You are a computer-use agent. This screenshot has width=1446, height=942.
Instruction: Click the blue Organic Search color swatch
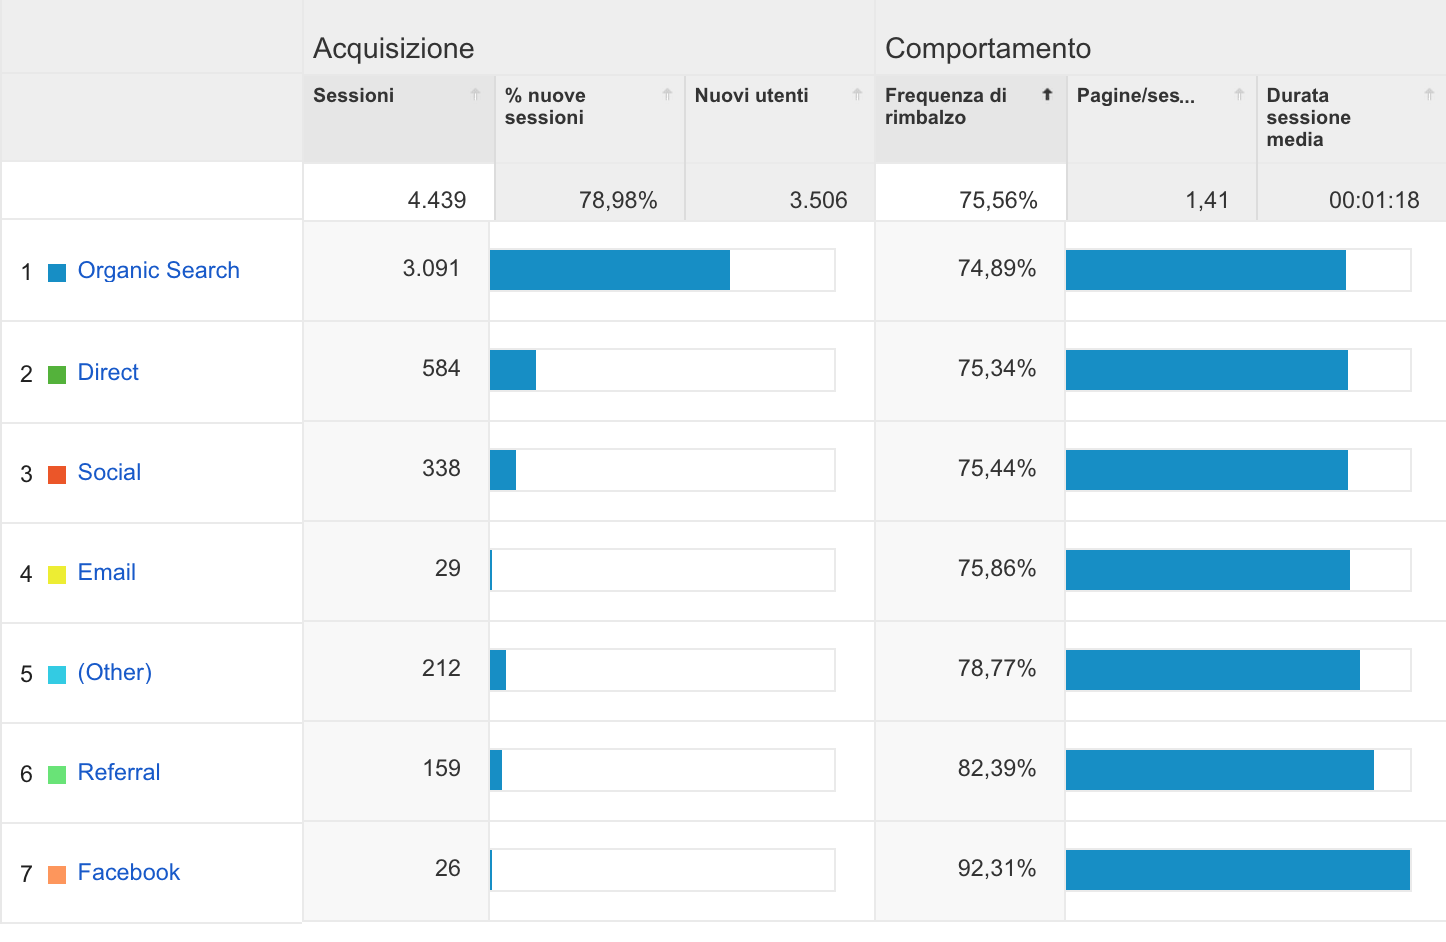point(57,273)
